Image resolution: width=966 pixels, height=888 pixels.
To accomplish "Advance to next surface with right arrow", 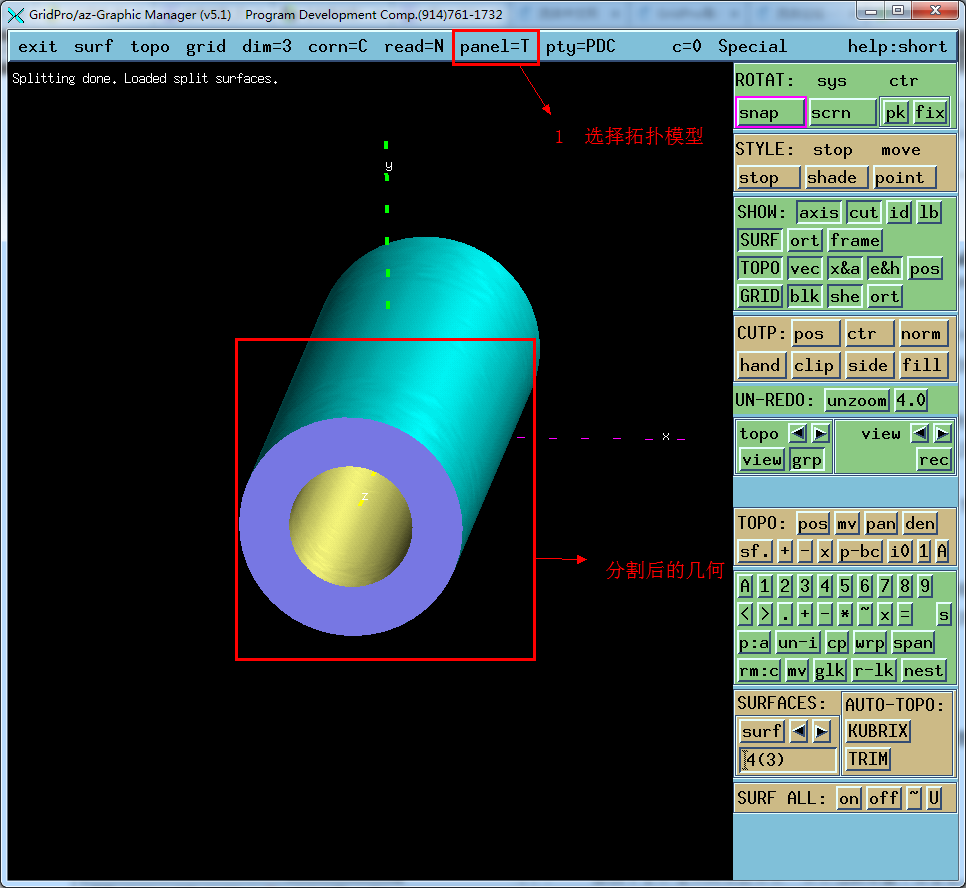I will 822,731.
